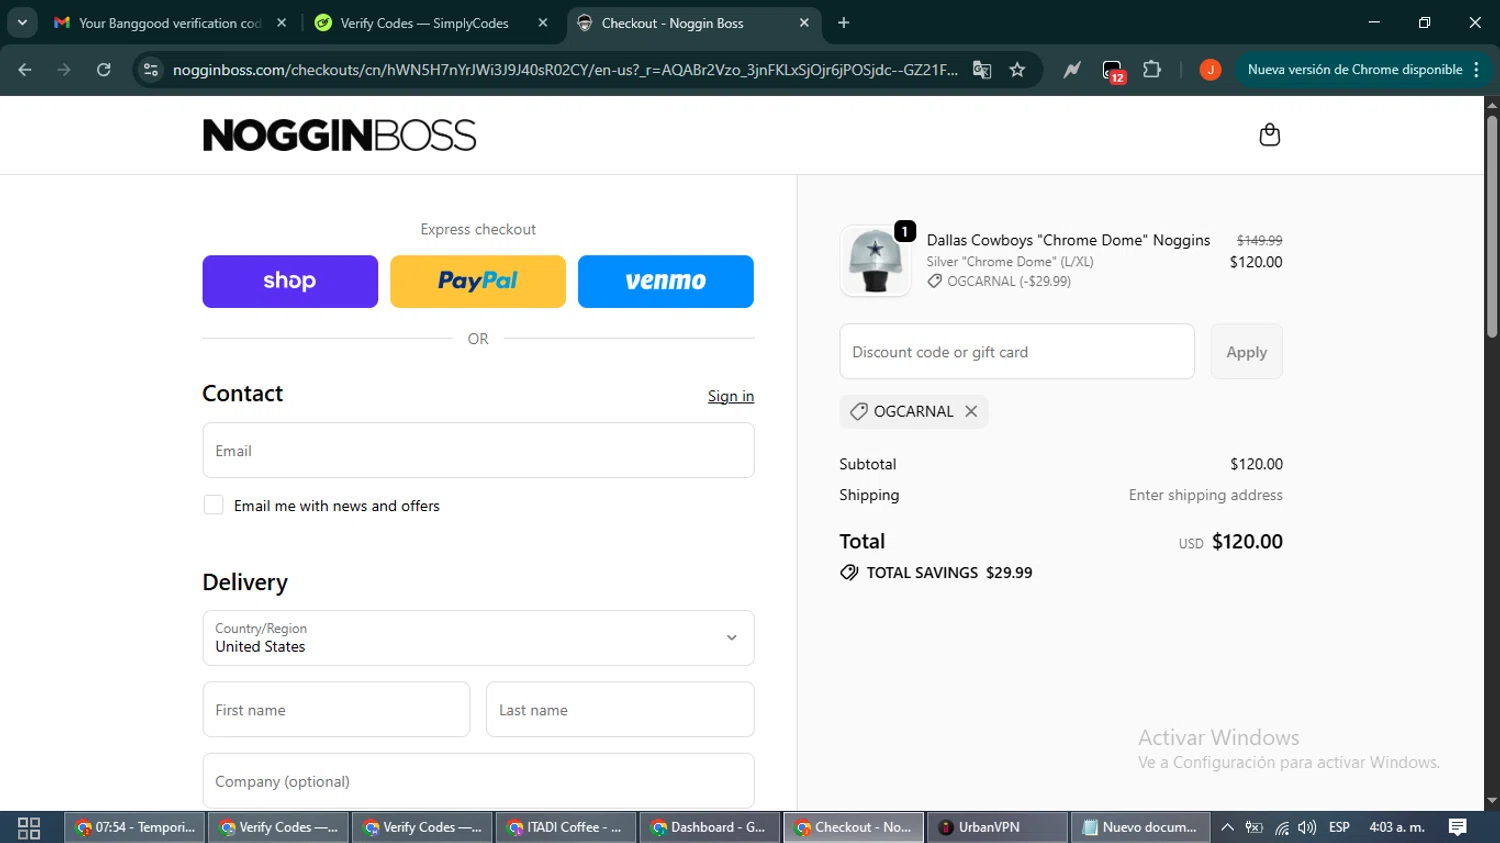Reload the checkout page
The width and height of the screenshot is (1500, 843).
pyautogui.click(x=104, y=70)
